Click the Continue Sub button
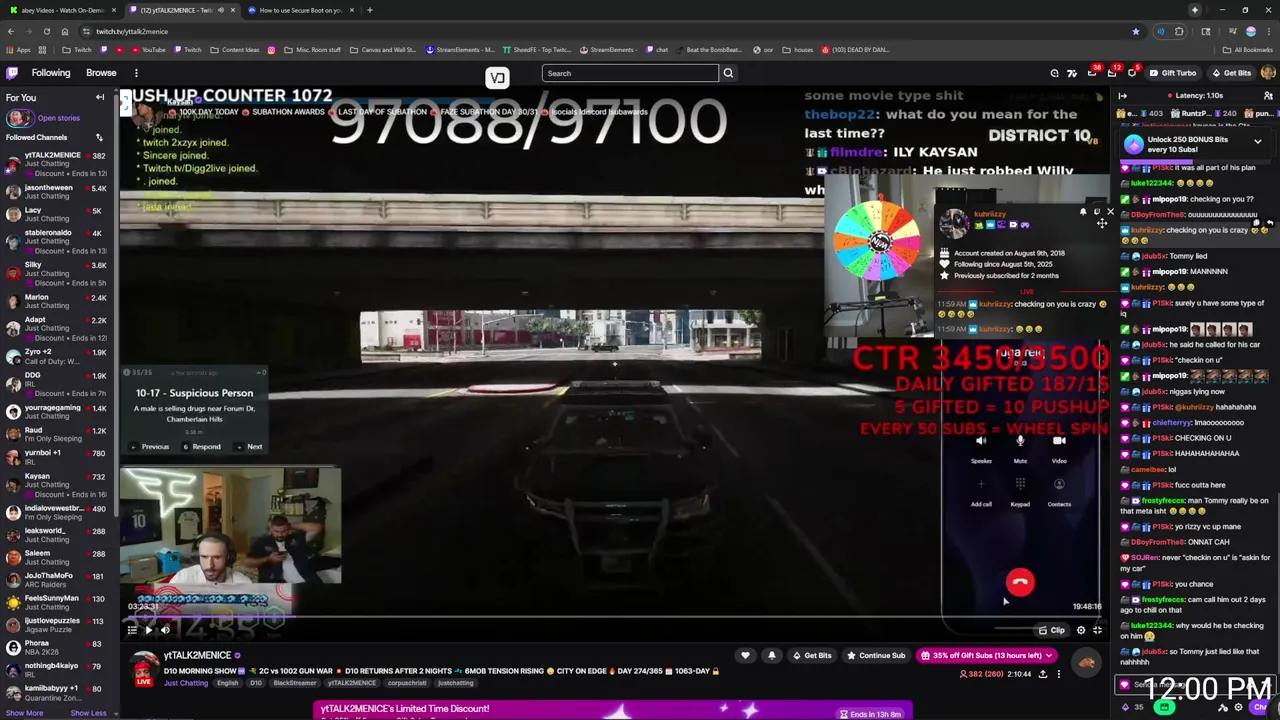 tap(876, 656)
